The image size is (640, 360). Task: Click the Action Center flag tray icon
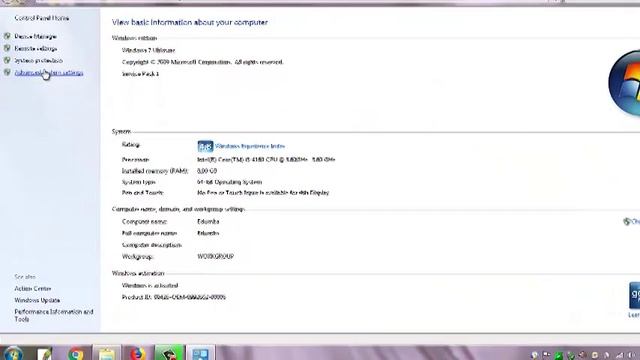546,355
